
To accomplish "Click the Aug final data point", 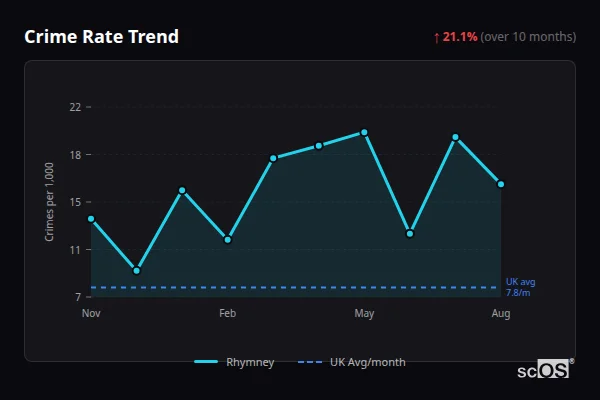I will coord(501,184).
